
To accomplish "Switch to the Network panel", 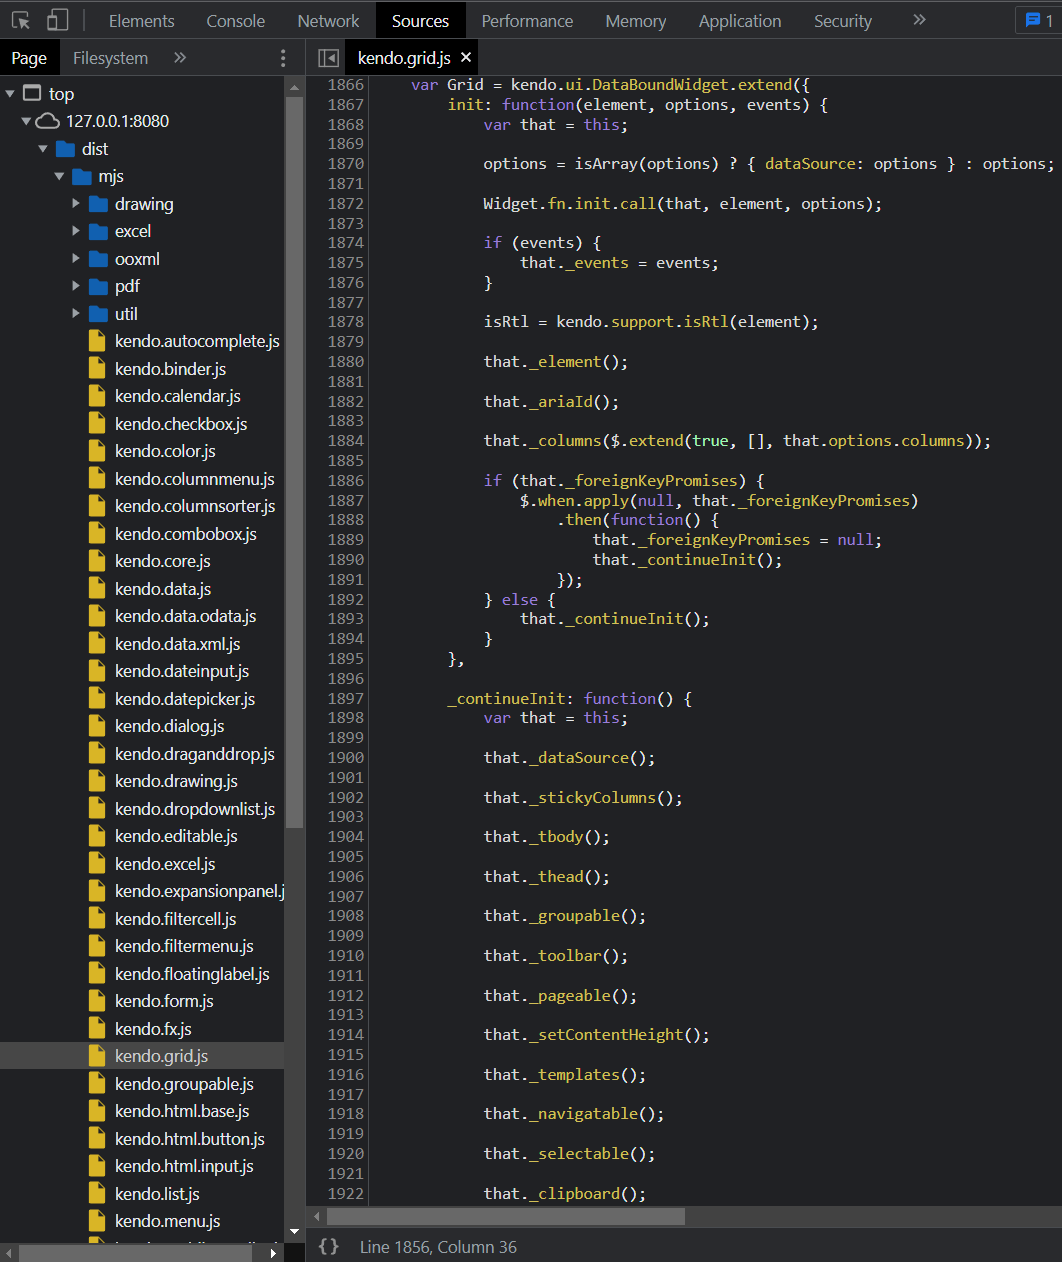I will 328,19.
